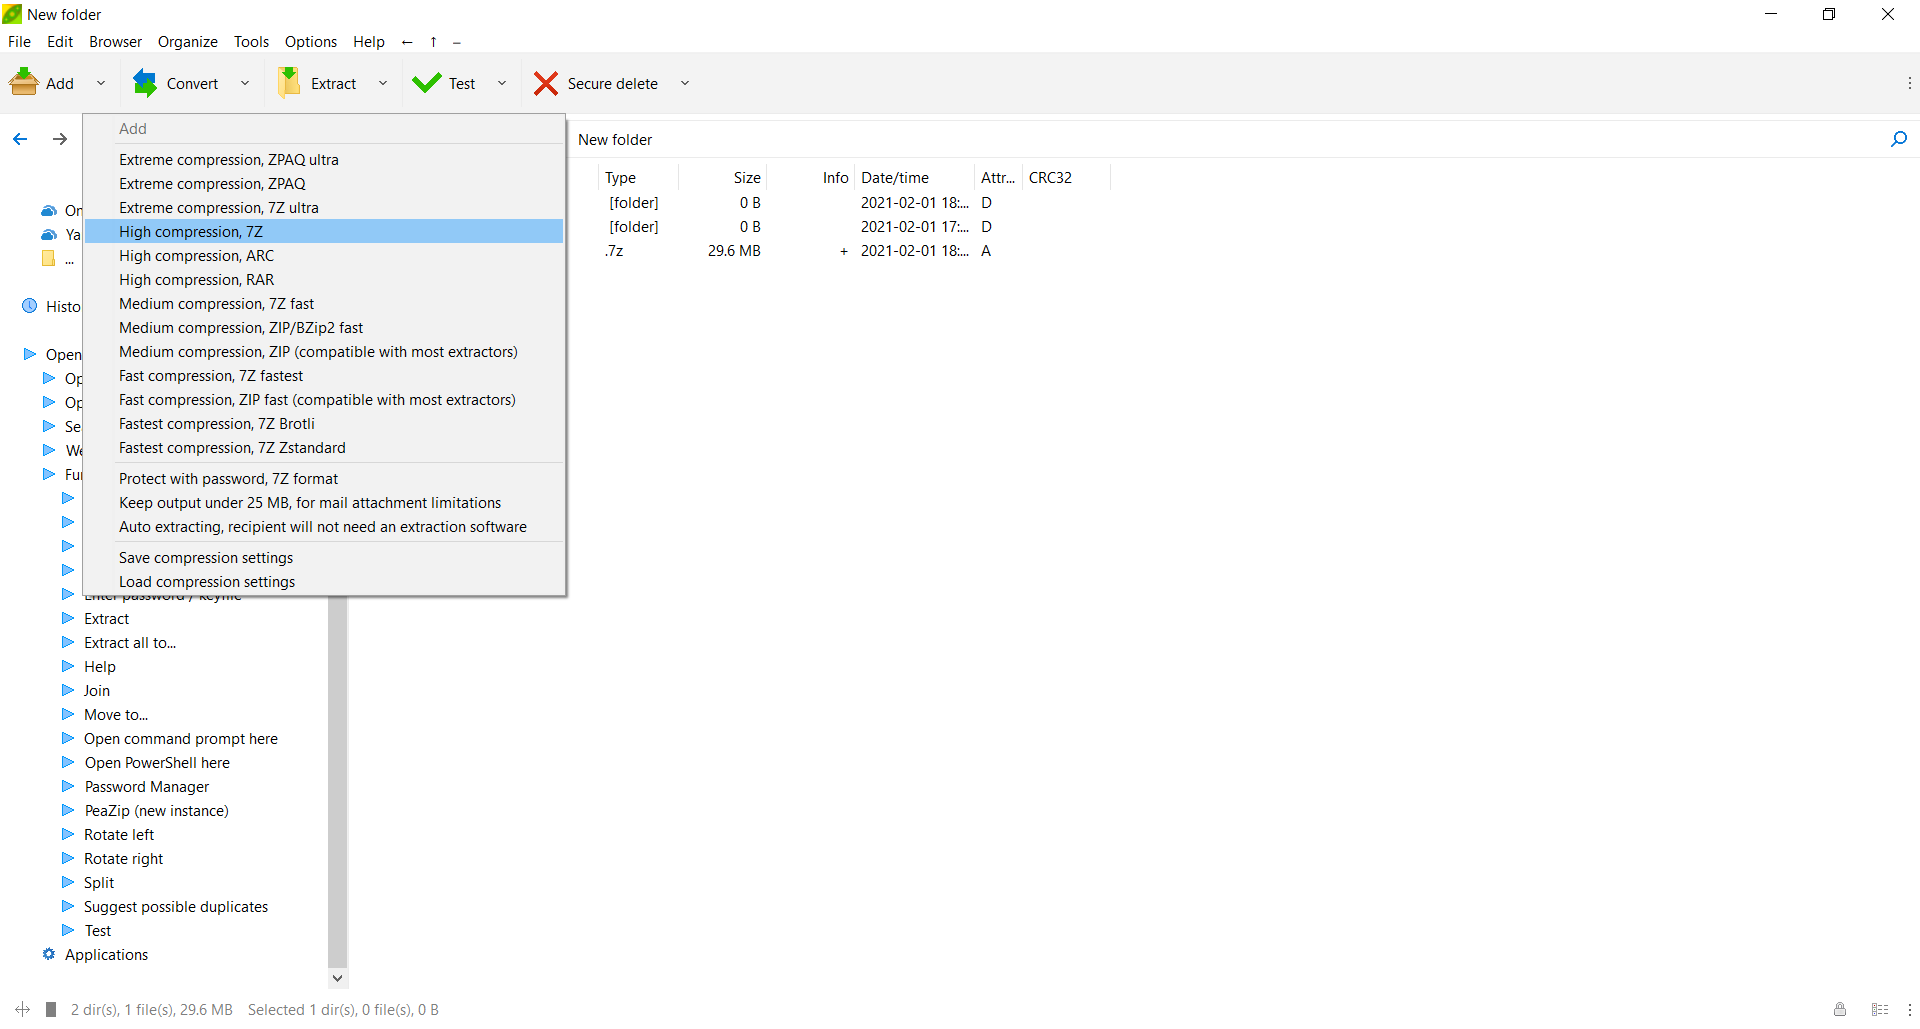Click the Add archive toolbar icon
This screenshot has height=1029, width=1920.
tap(24, 83)
